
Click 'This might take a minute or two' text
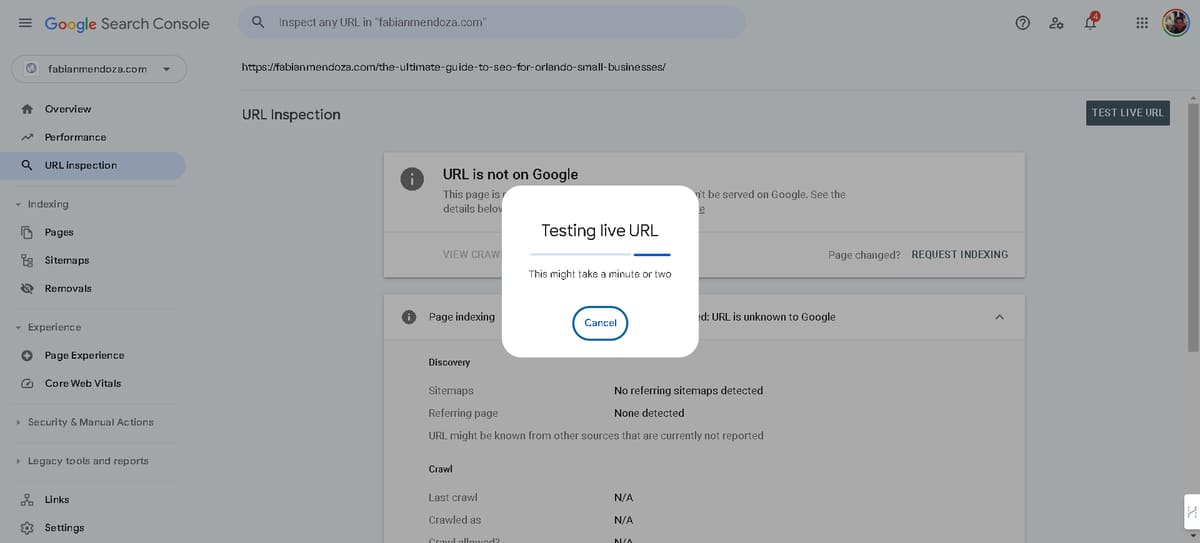point(600,274)
